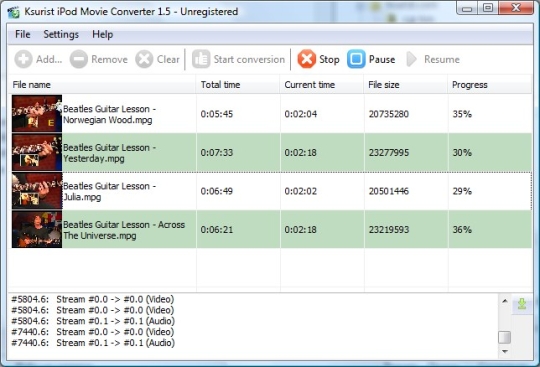This screenshot has height=367, width=540.
Task: Open the File menu
Action: (x=22, y=34)
